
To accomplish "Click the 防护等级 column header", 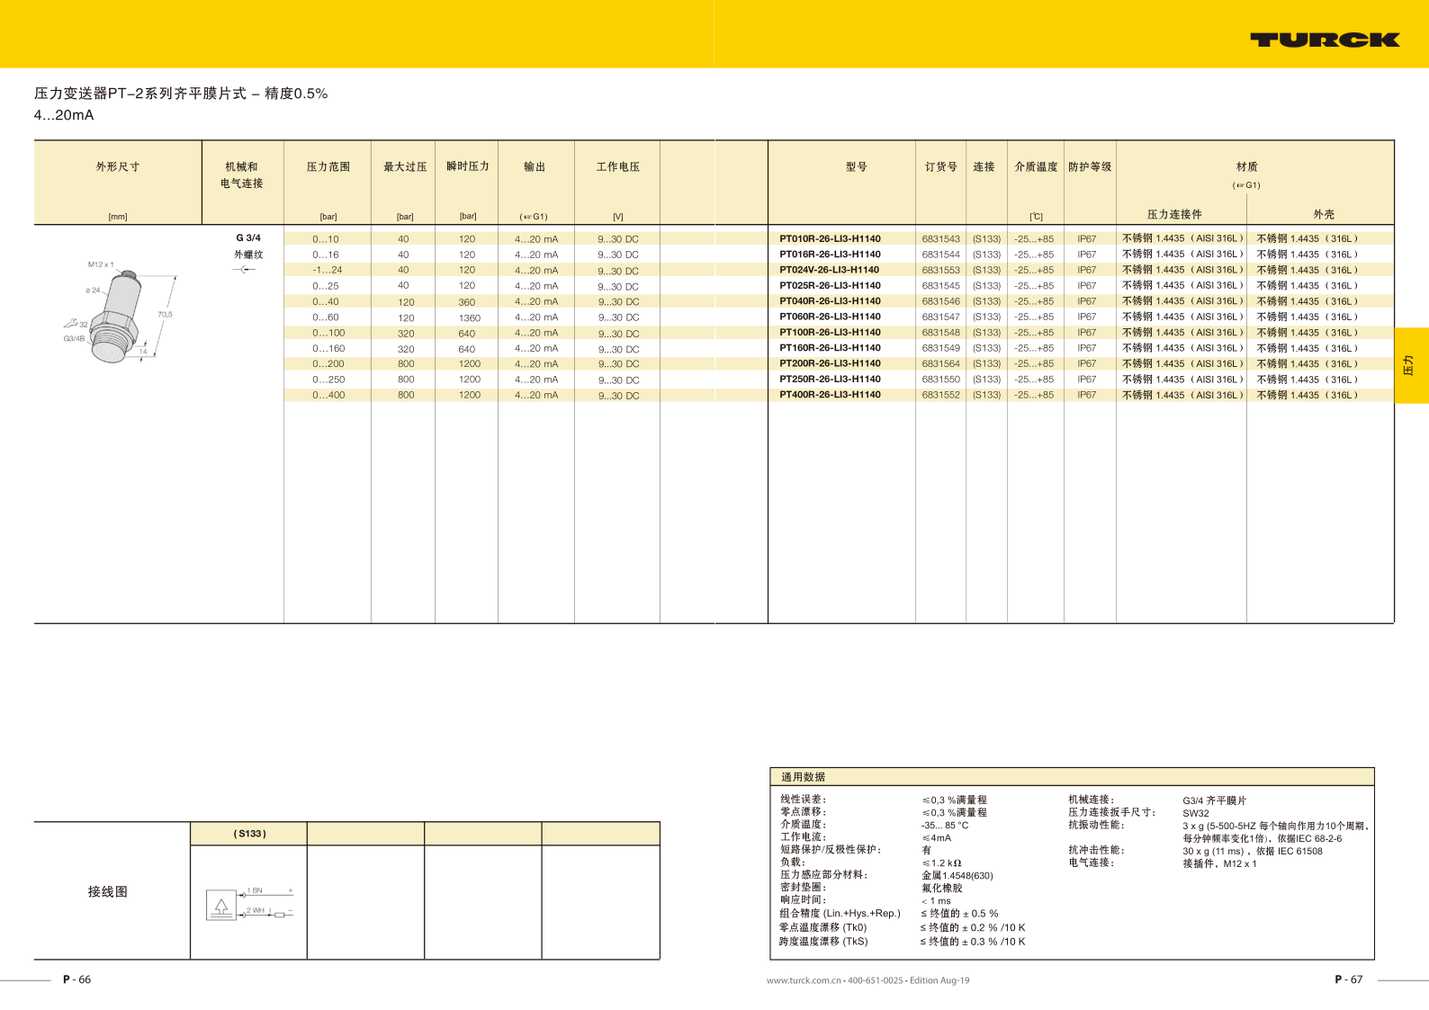I will 1090,167.
